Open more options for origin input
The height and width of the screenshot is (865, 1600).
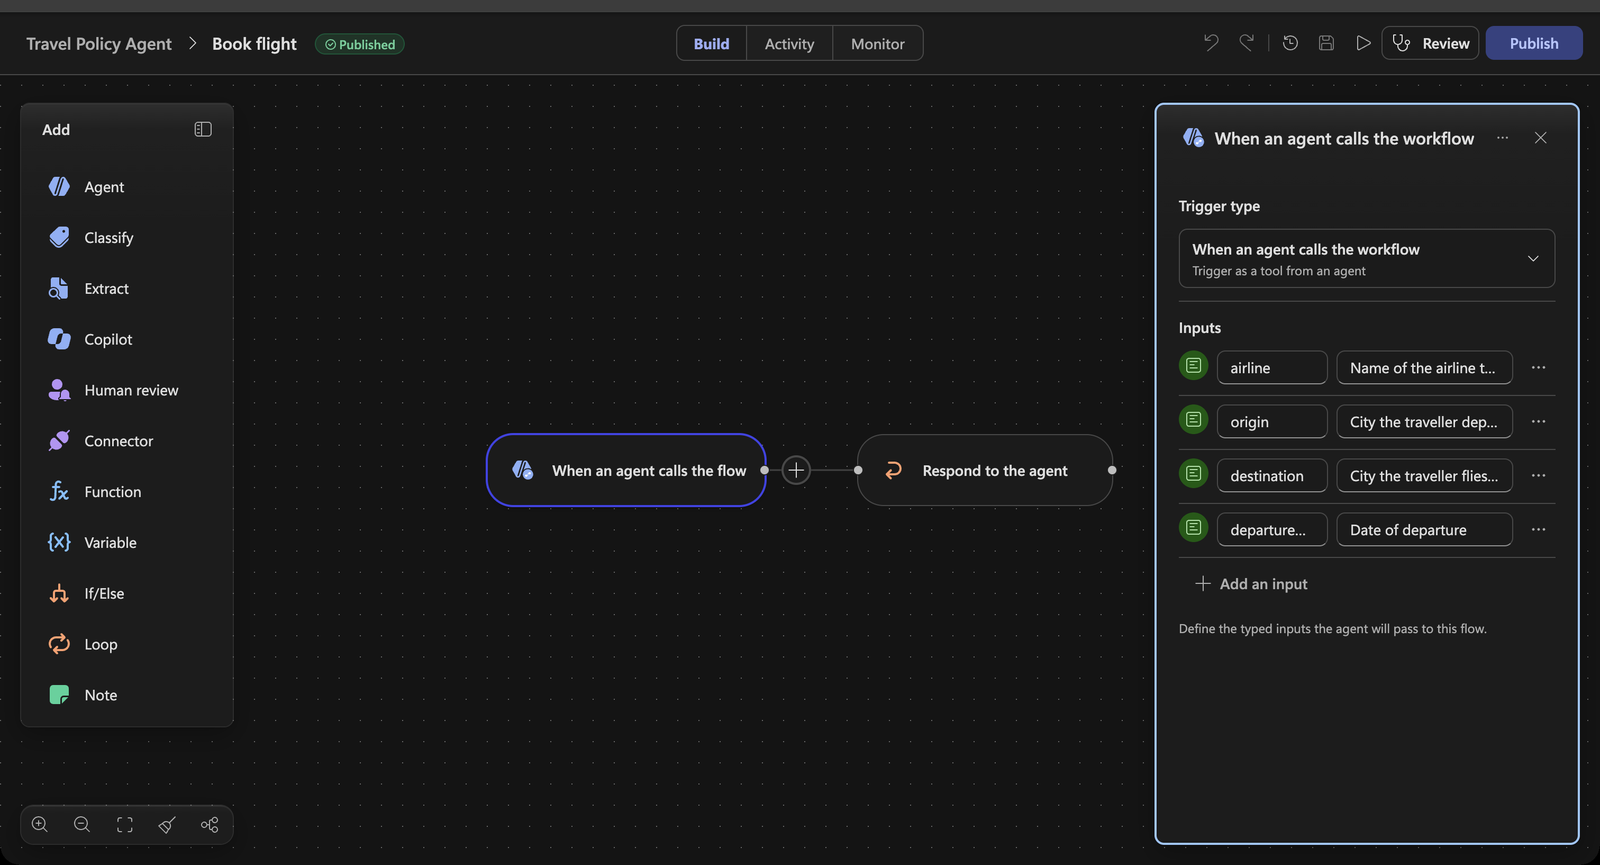click(x=1538, y=422)
